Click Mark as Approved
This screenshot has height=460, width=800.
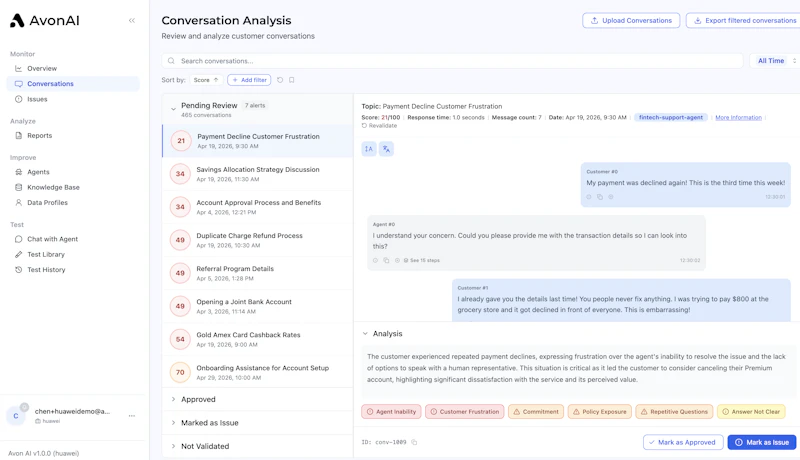coord(681,442)
